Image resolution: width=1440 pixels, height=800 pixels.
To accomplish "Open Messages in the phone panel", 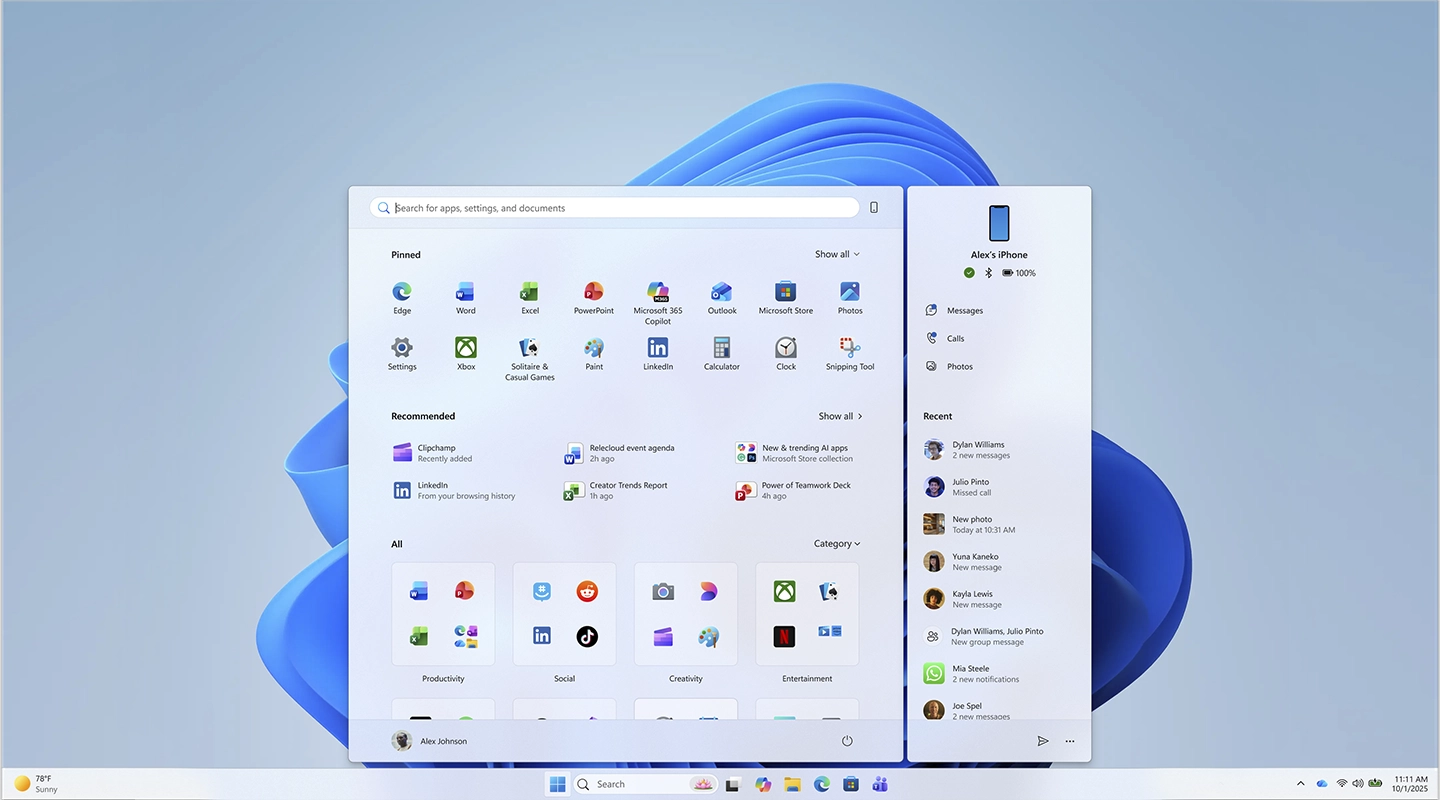I will click(x=955, y=310).
